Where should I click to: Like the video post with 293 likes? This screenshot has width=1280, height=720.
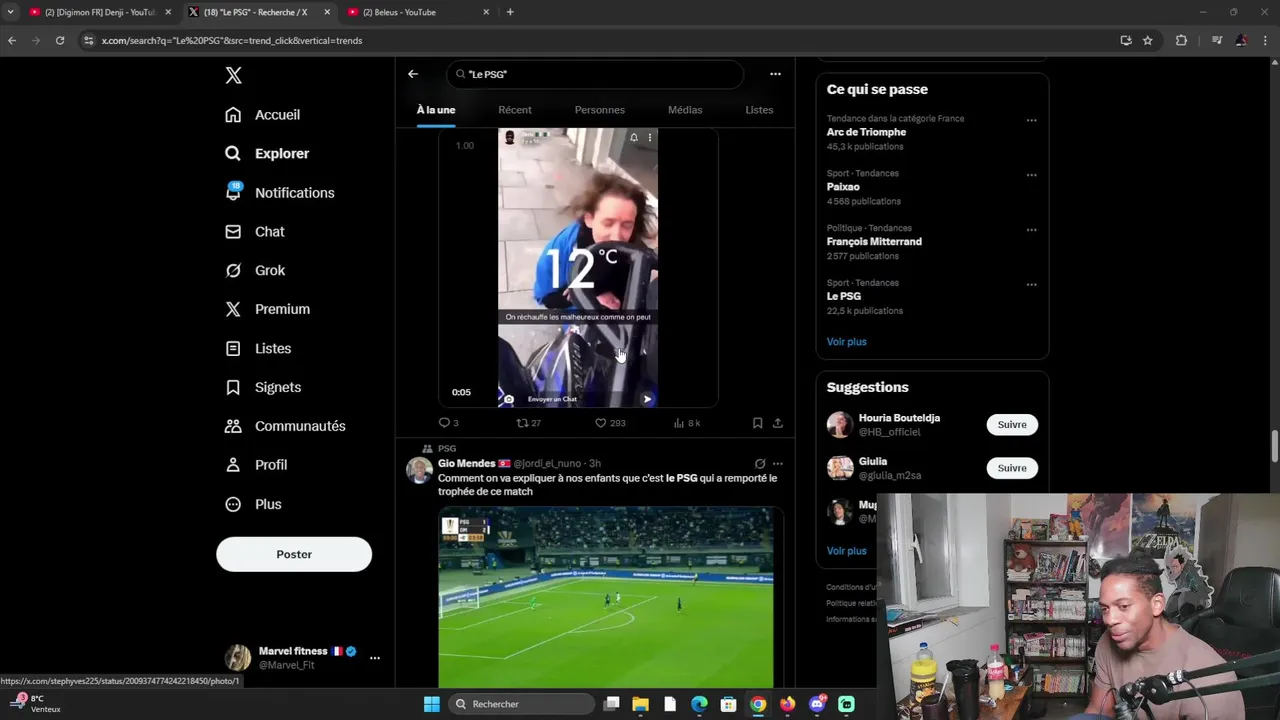(x=610, y=423)
